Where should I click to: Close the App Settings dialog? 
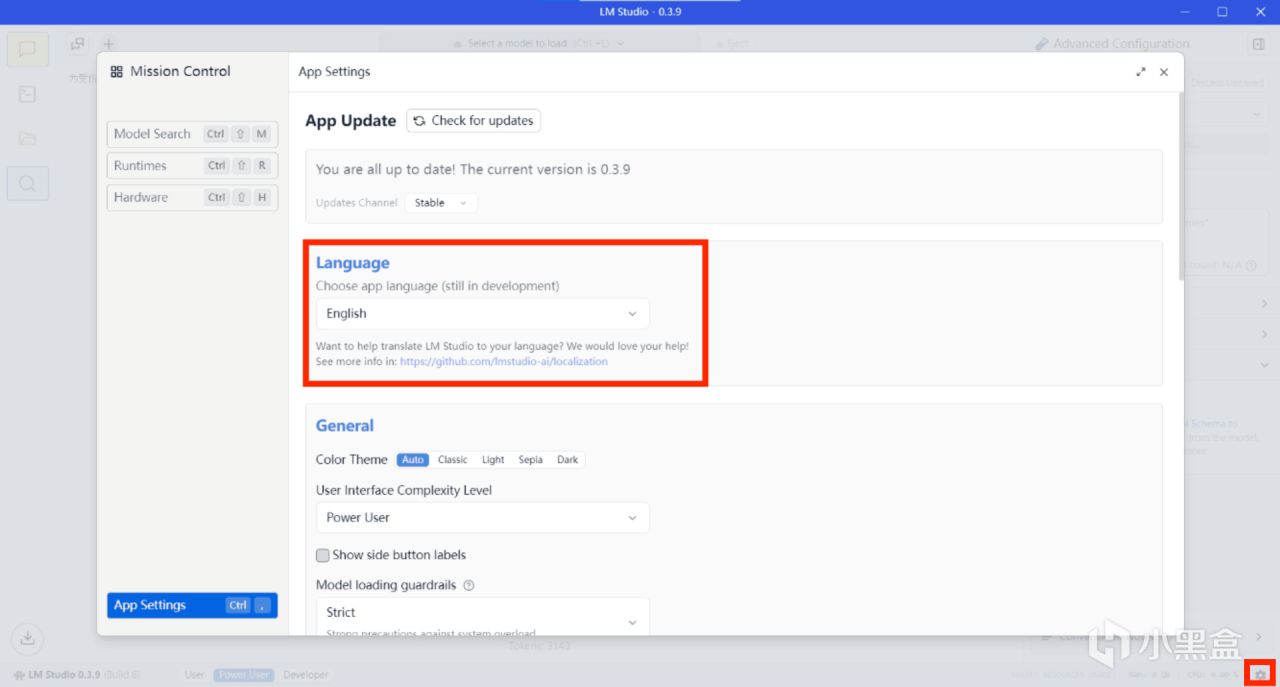pyautogui.click(x=1164, y=72)
